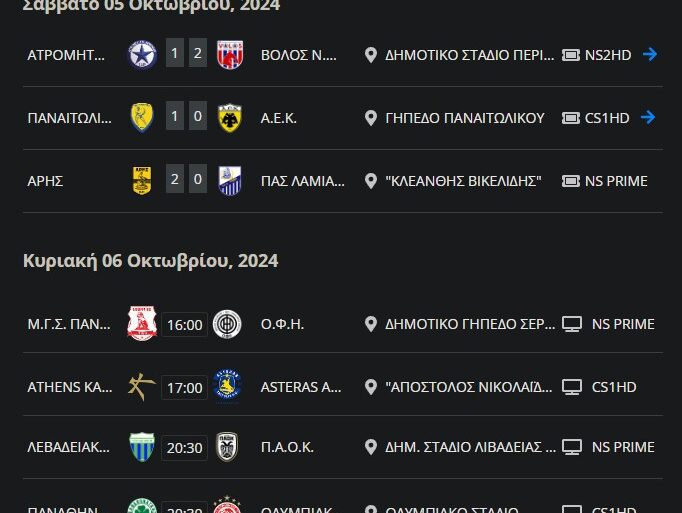
Task: Click the O.F.I. team crest
Action: tap(227, 324)
